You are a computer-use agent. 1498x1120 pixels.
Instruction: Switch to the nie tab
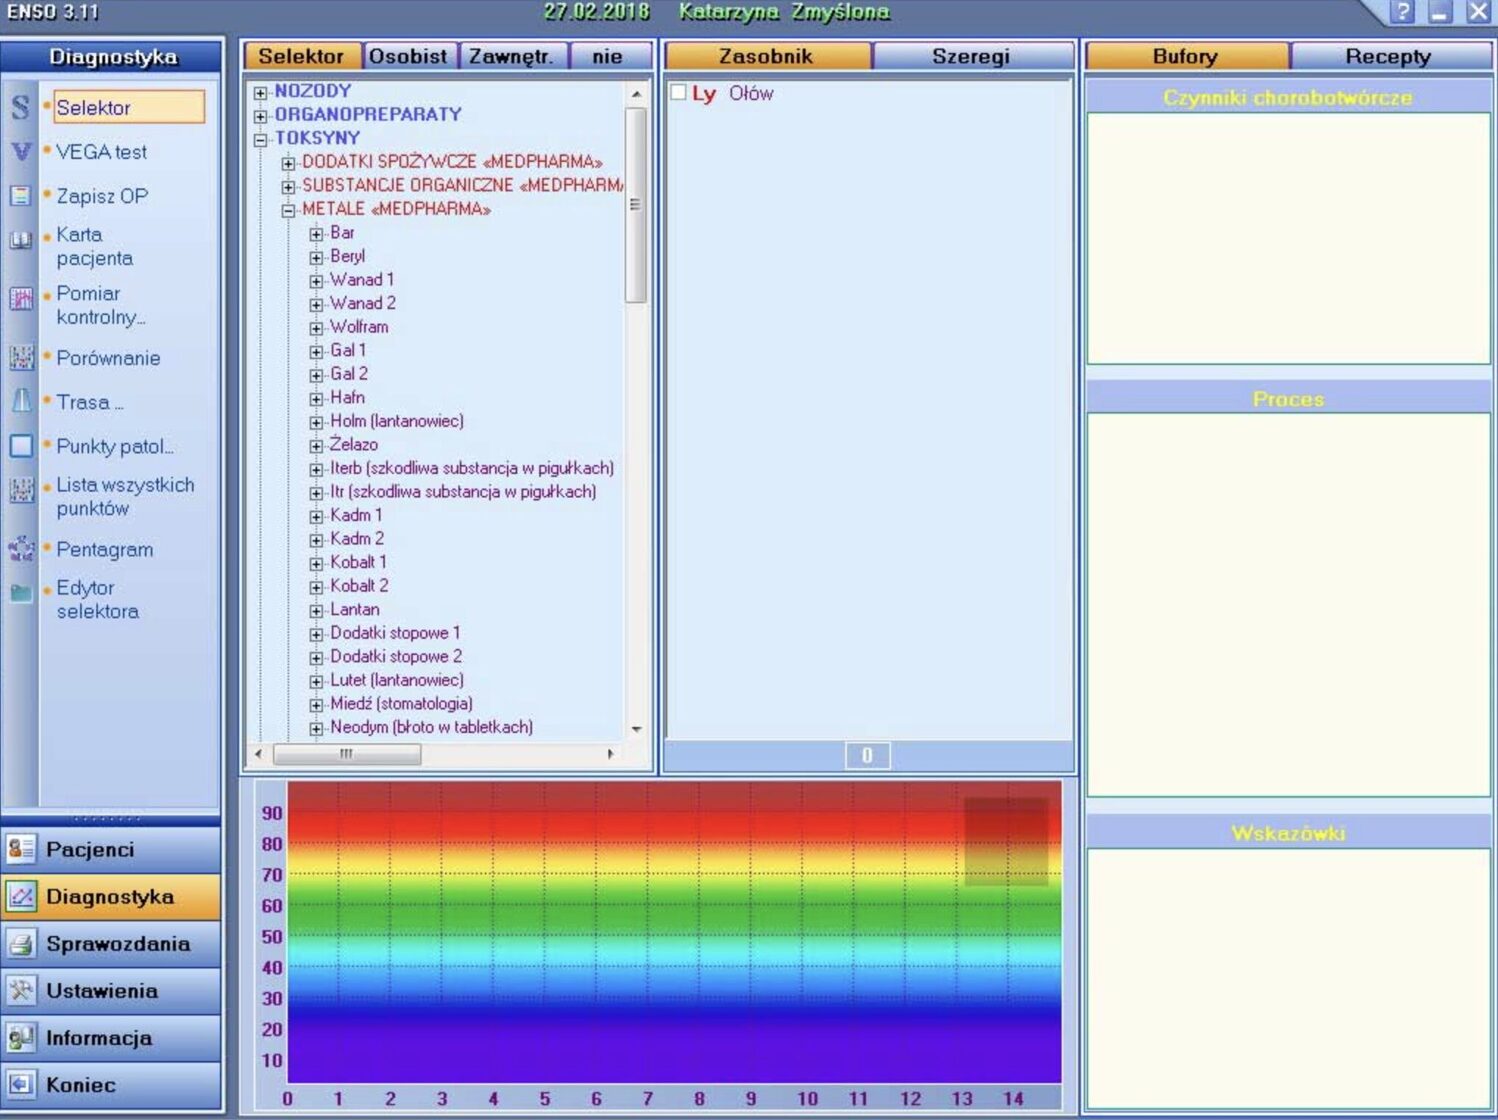(x=608, y=56)
